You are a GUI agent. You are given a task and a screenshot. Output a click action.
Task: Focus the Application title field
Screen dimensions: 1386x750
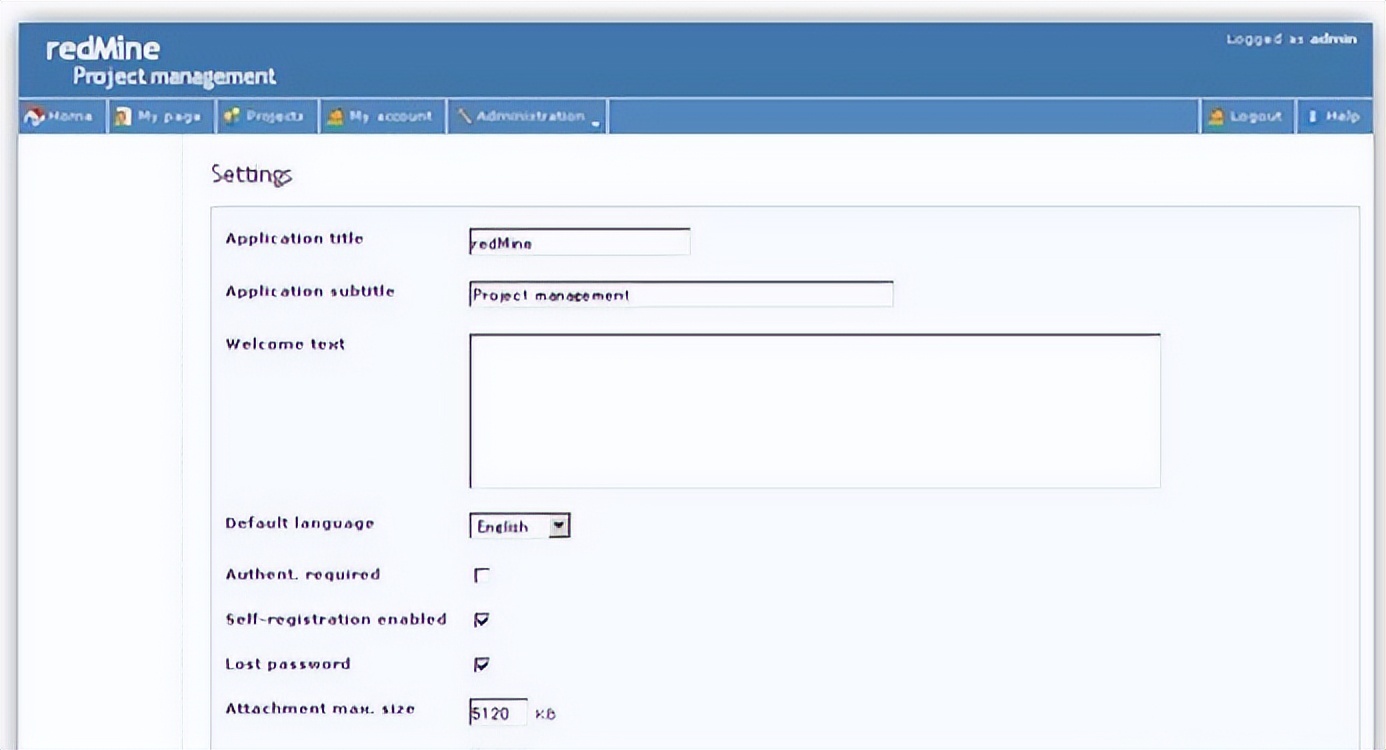579,242
